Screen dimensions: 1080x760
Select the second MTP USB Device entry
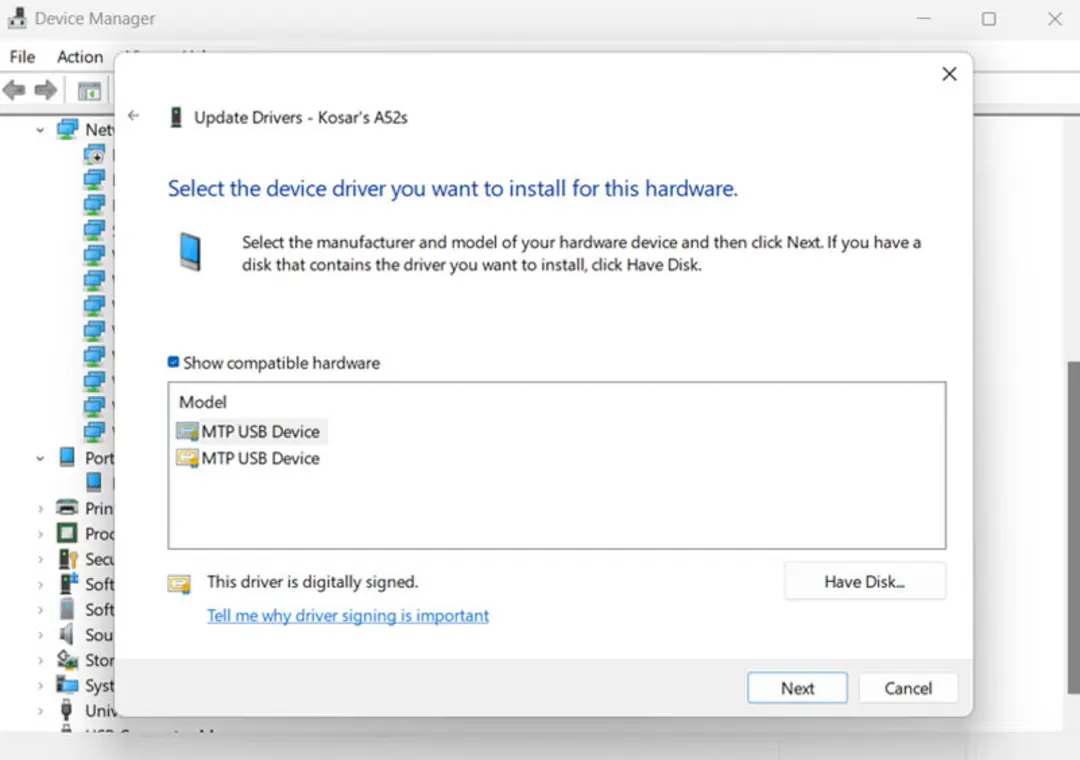coord(249,458)
